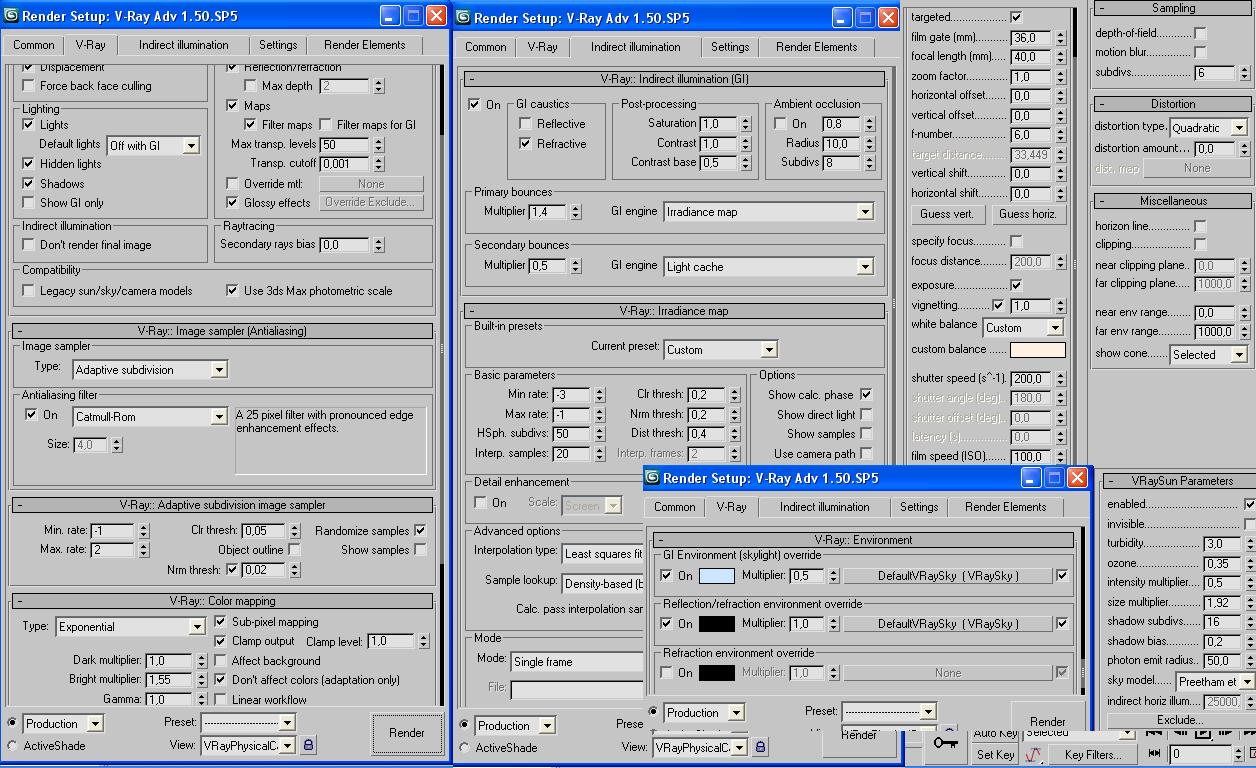This screenshot has height=768, width=1256.
Task: Open show cone Selected dropdown
Action: pyautogui.click(x=1209, y=355)
